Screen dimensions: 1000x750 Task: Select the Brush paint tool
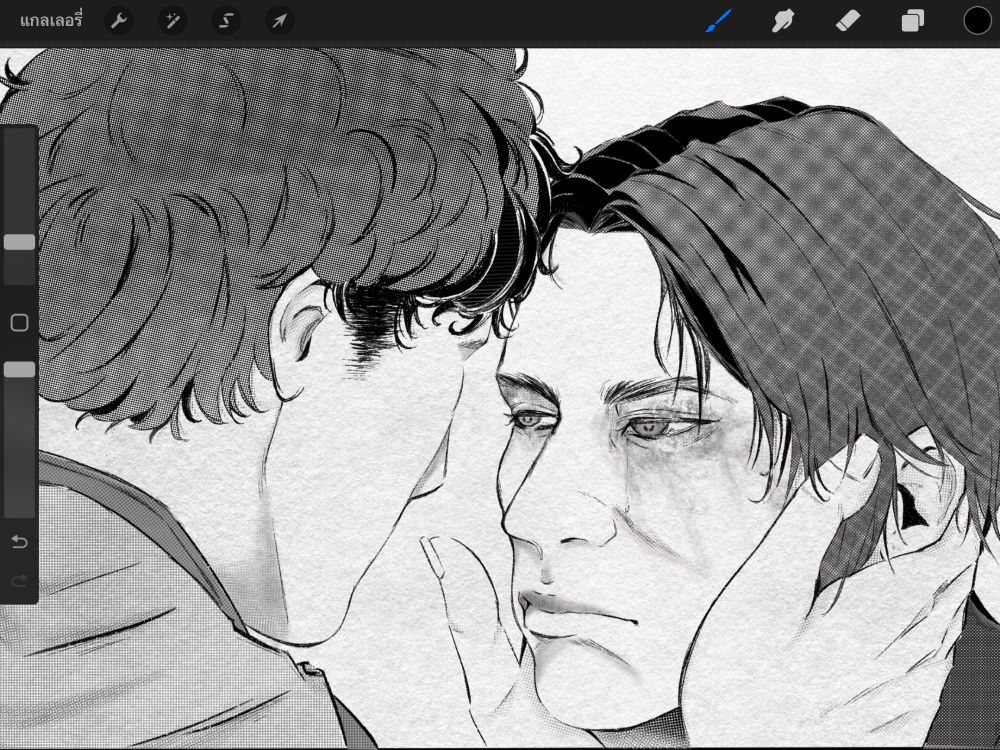click(719, 21)
